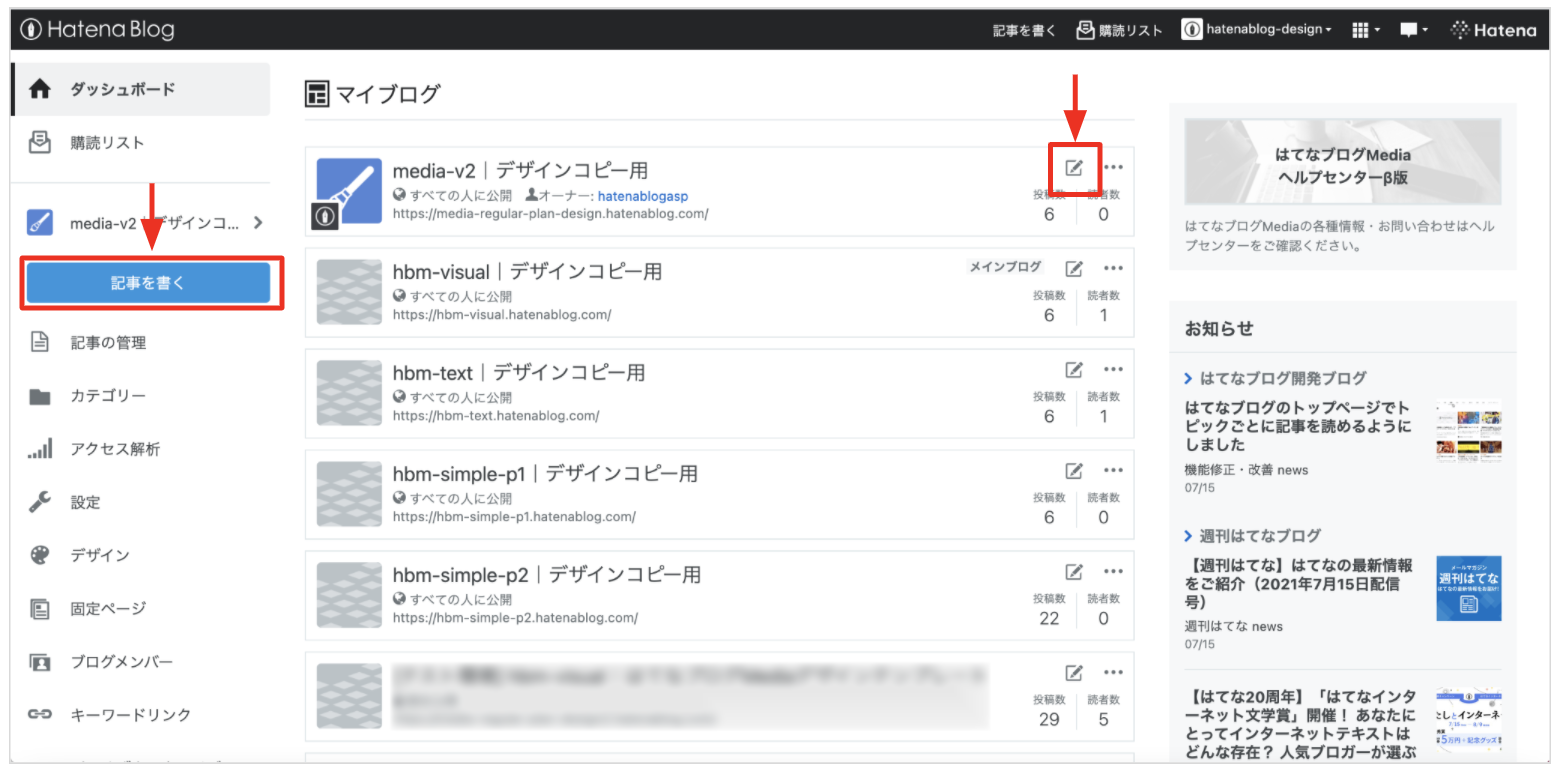Open the speech bubble notifications icon
Screen dimensions: 1562x772
tap(1413, 30)
